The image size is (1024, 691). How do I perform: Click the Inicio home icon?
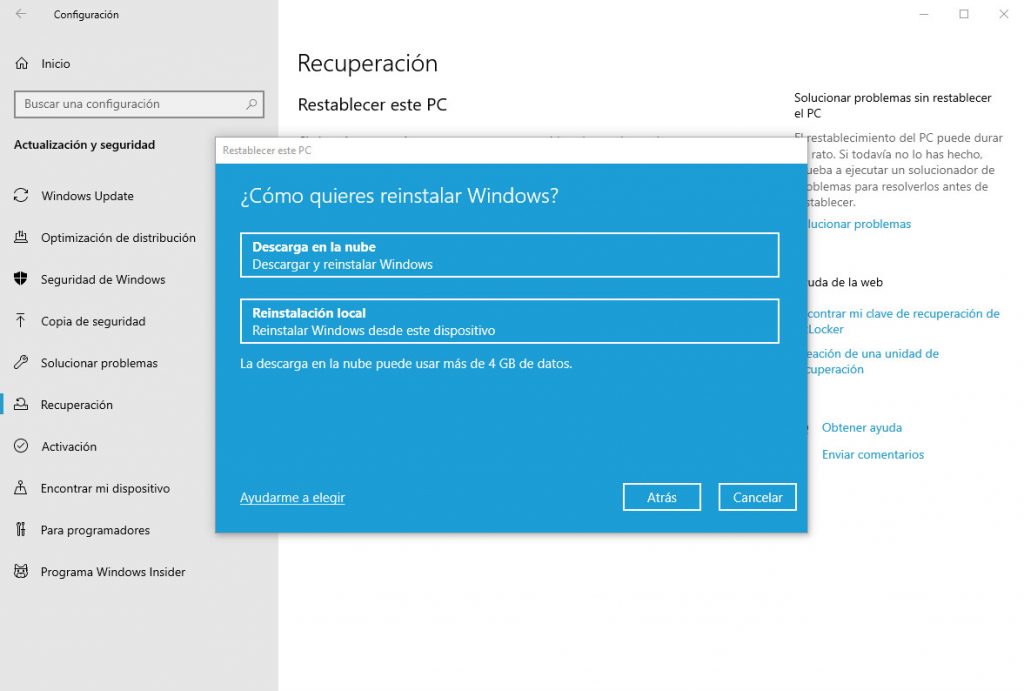[x=22, y=64]
